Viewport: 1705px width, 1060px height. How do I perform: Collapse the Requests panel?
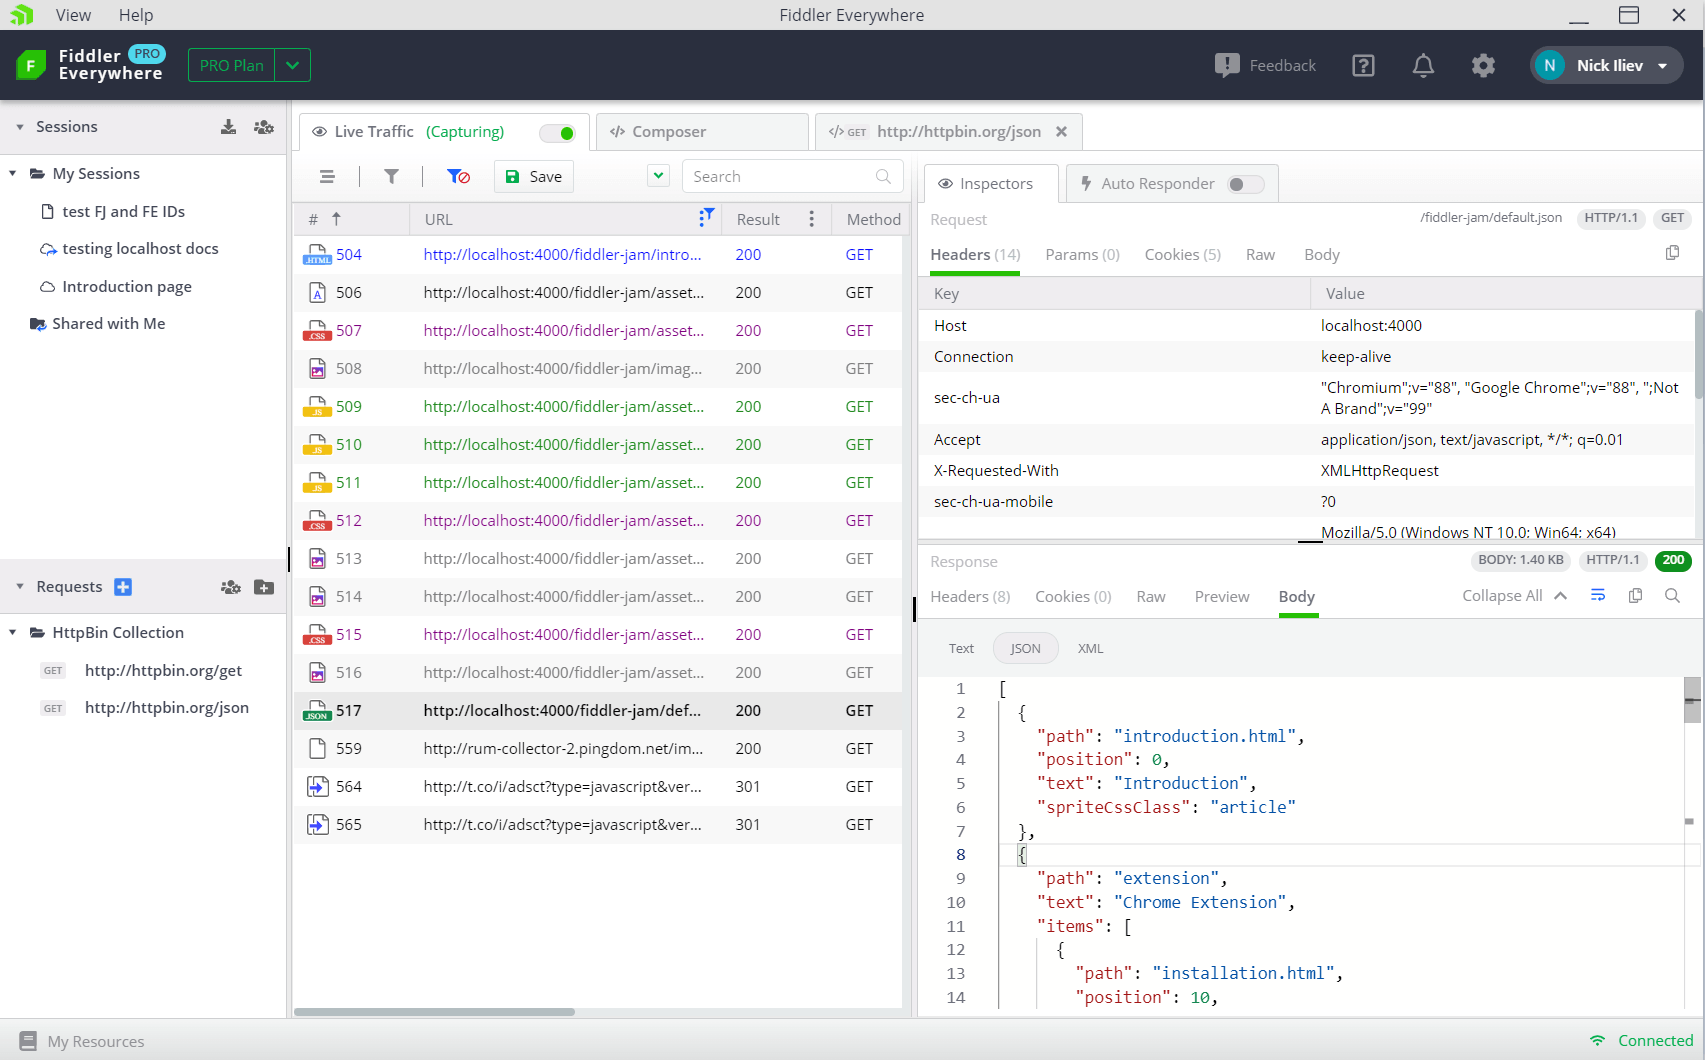(19, 587)
